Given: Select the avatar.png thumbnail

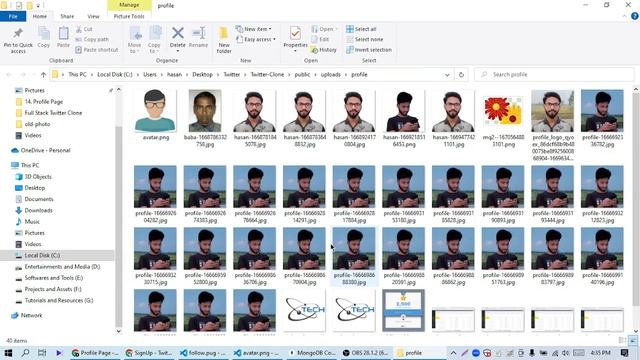Looking at the screenshot, I should [x=155, y=111].
